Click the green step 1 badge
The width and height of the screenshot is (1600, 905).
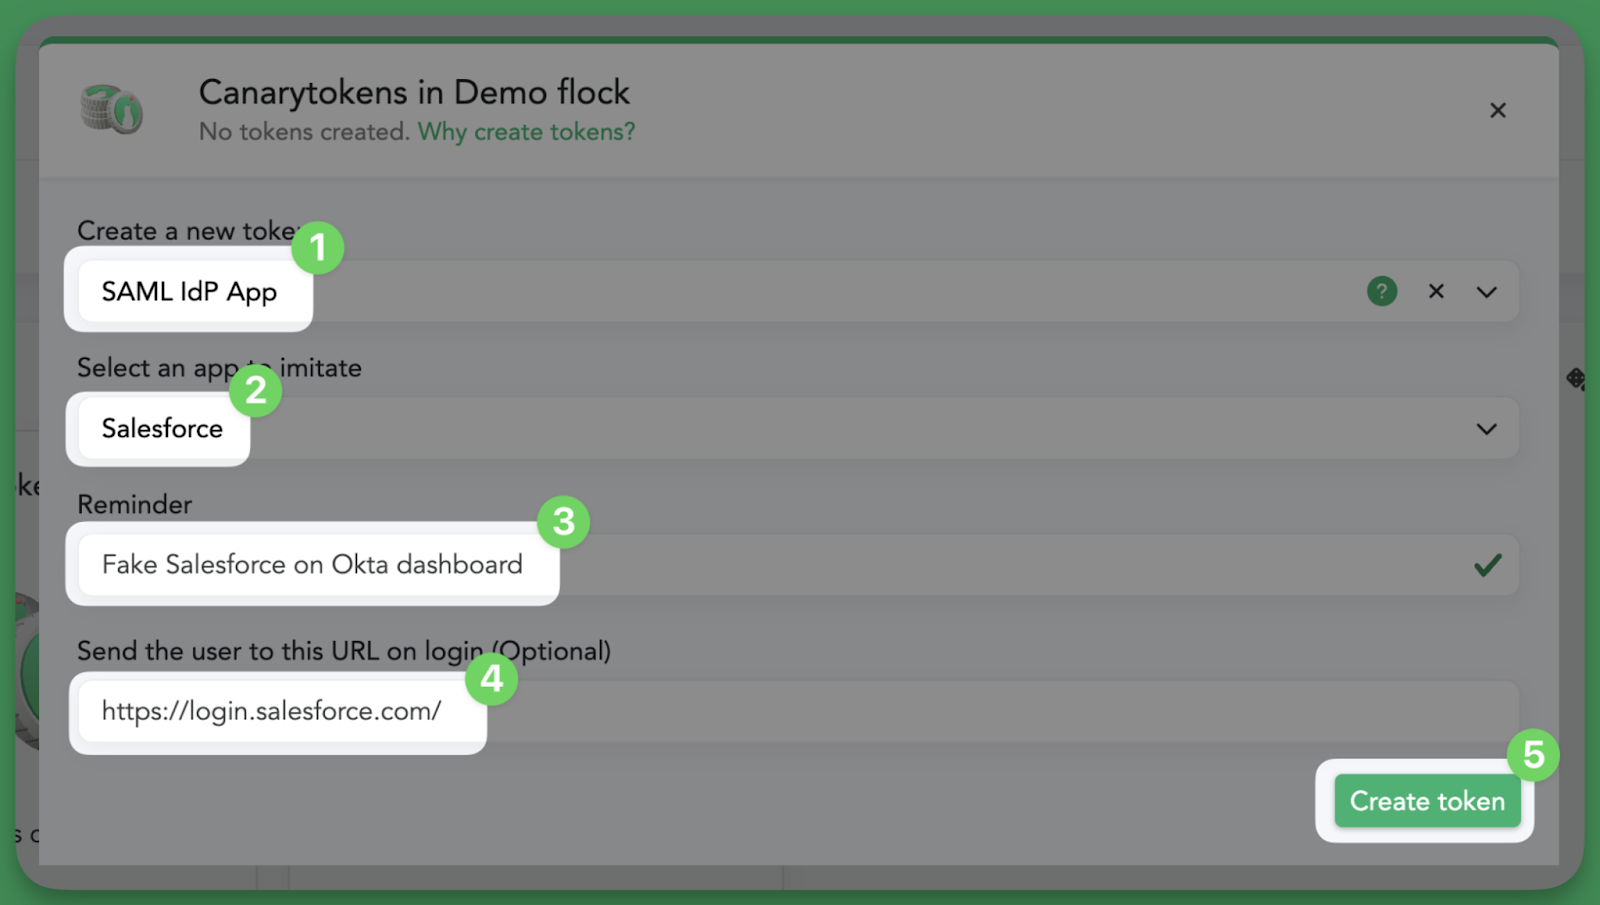coord(318,247)
